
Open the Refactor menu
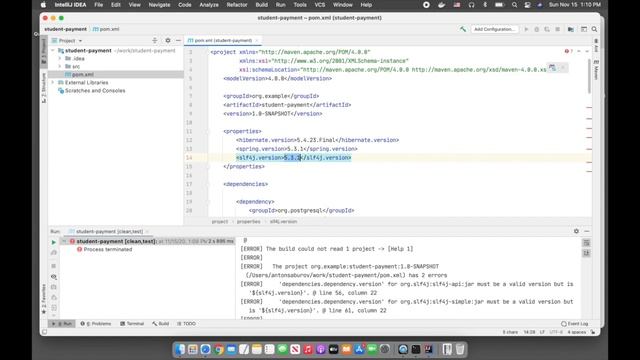tap(237, 5)
